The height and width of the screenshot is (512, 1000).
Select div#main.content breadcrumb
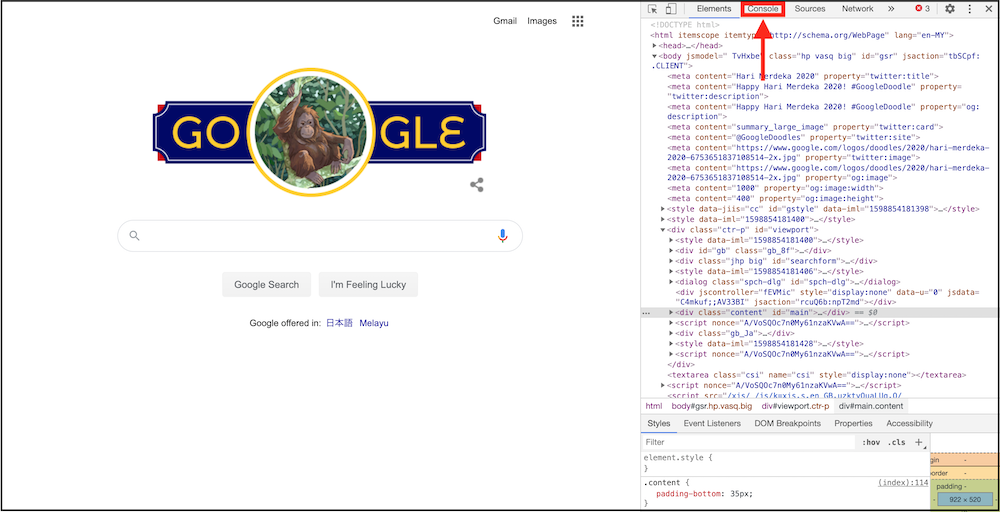(869, 406)
